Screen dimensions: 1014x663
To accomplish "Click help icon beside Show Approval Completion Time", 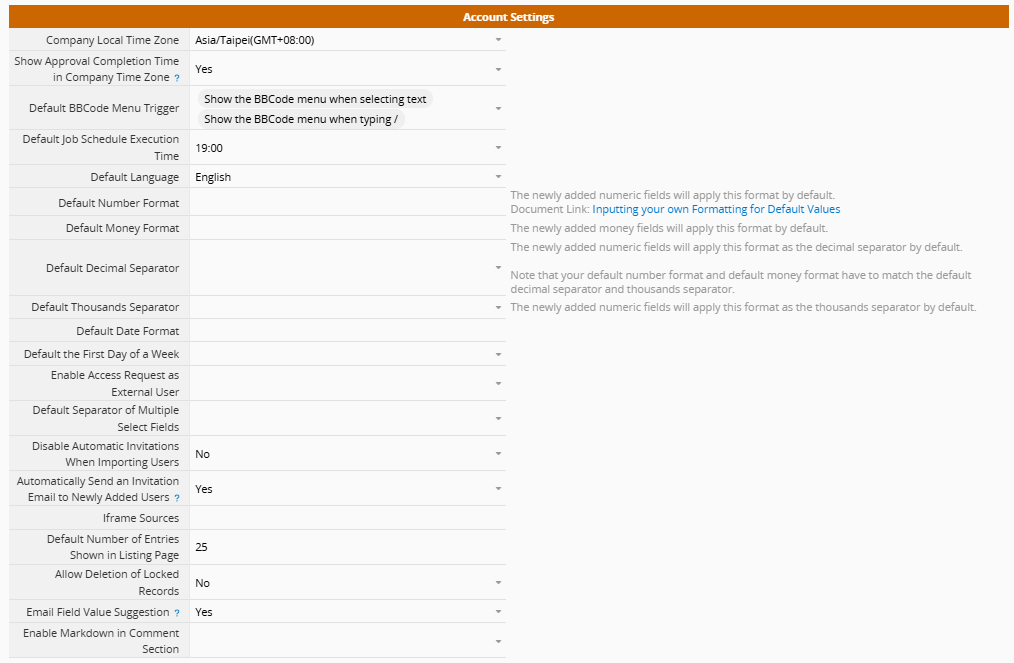I will point(177,78).
